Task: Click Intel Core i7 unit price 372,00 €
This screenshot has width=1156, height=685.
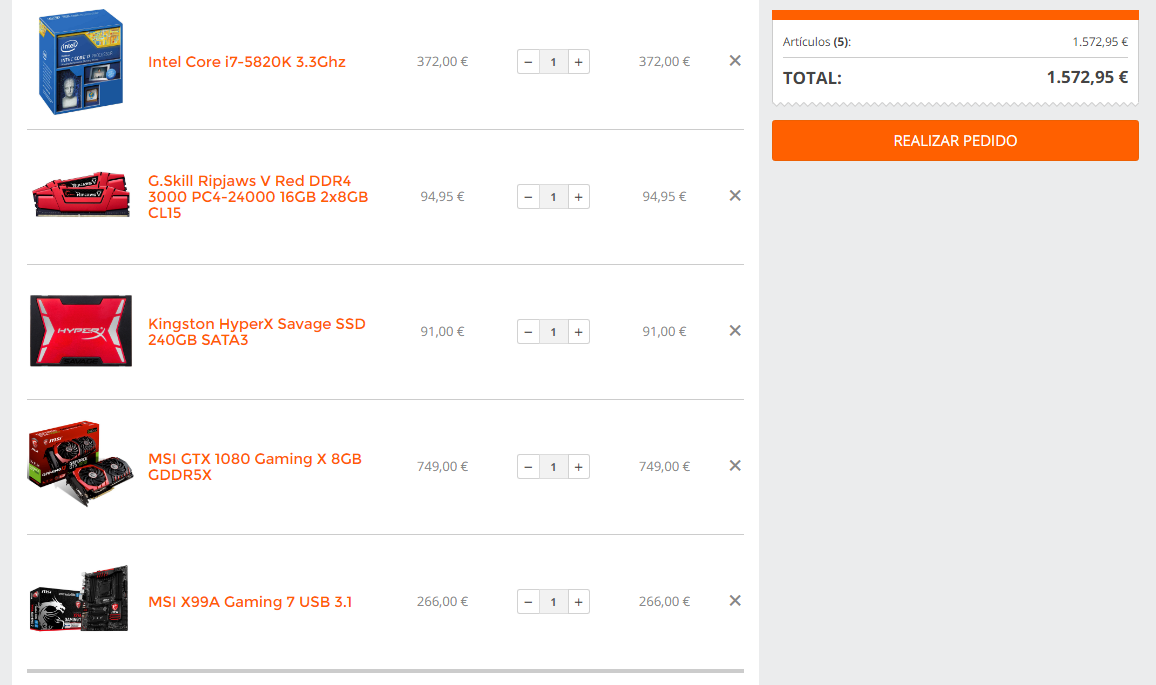Action: click(x=442, y=62)
